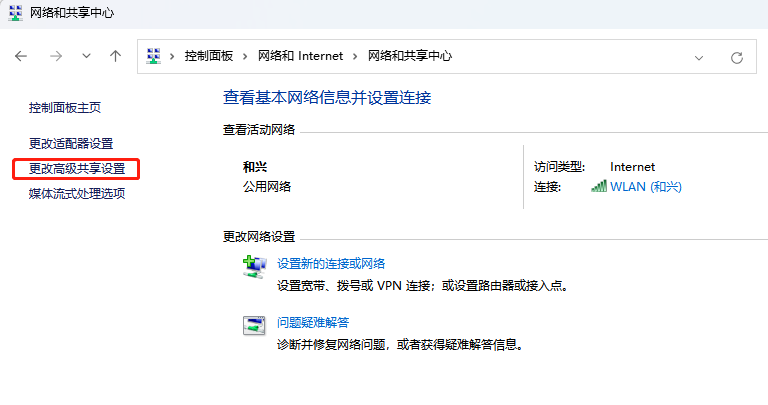
Task: Click the icon beside 设置新的连接或网络
Action: (x=254, y=266)
